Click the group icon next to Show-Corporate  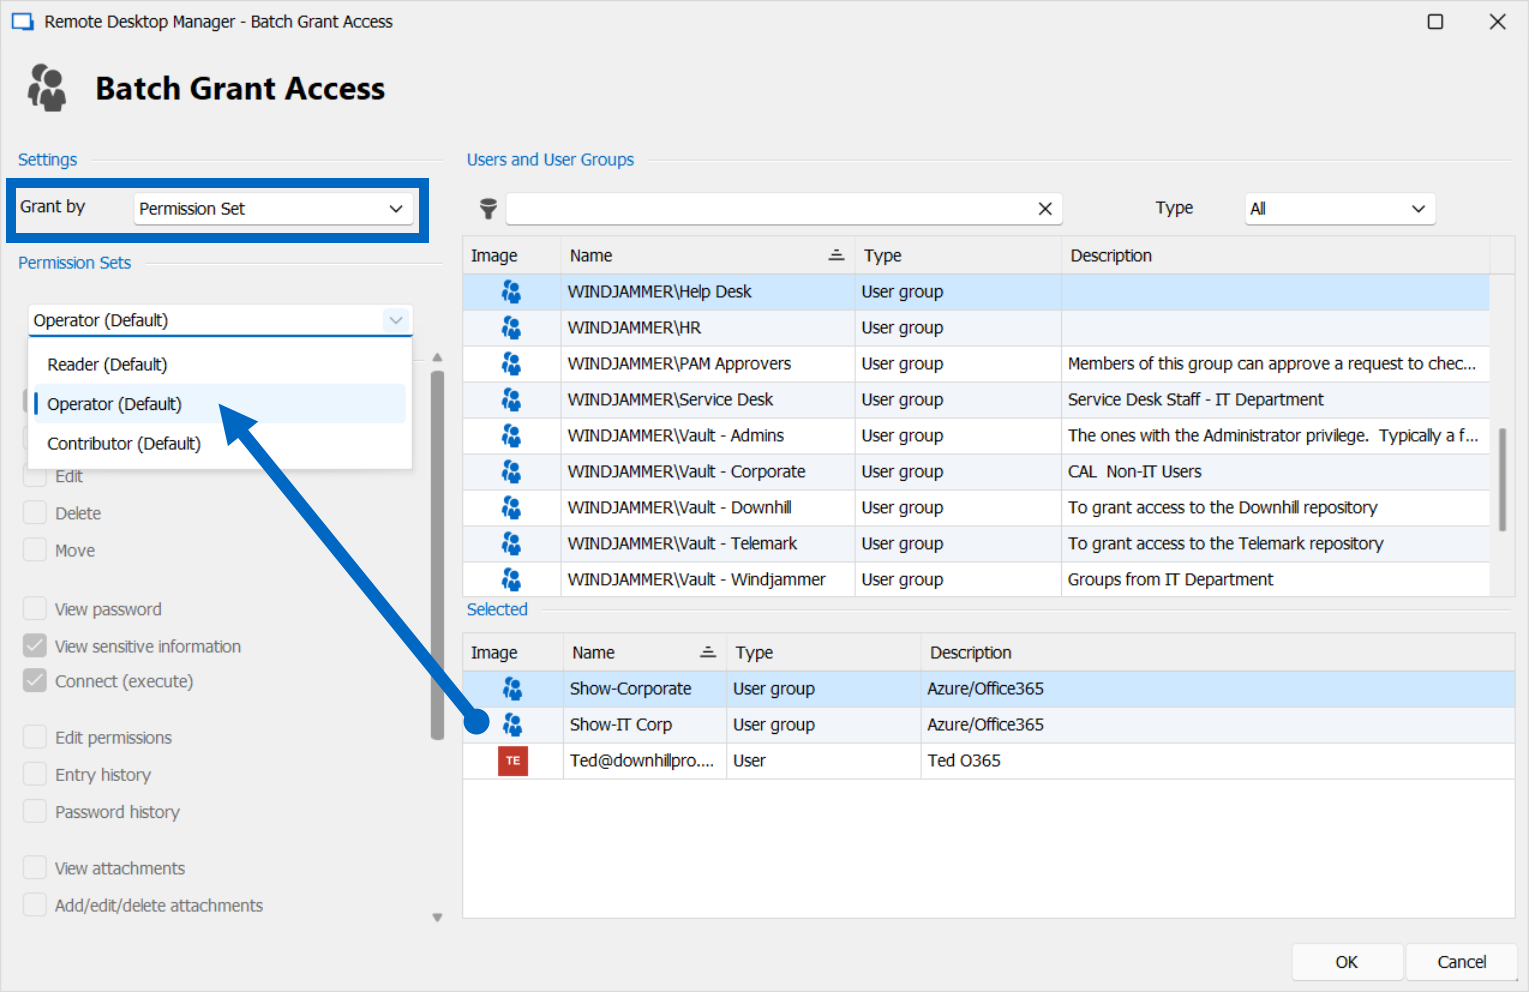[x=512, y=688]
